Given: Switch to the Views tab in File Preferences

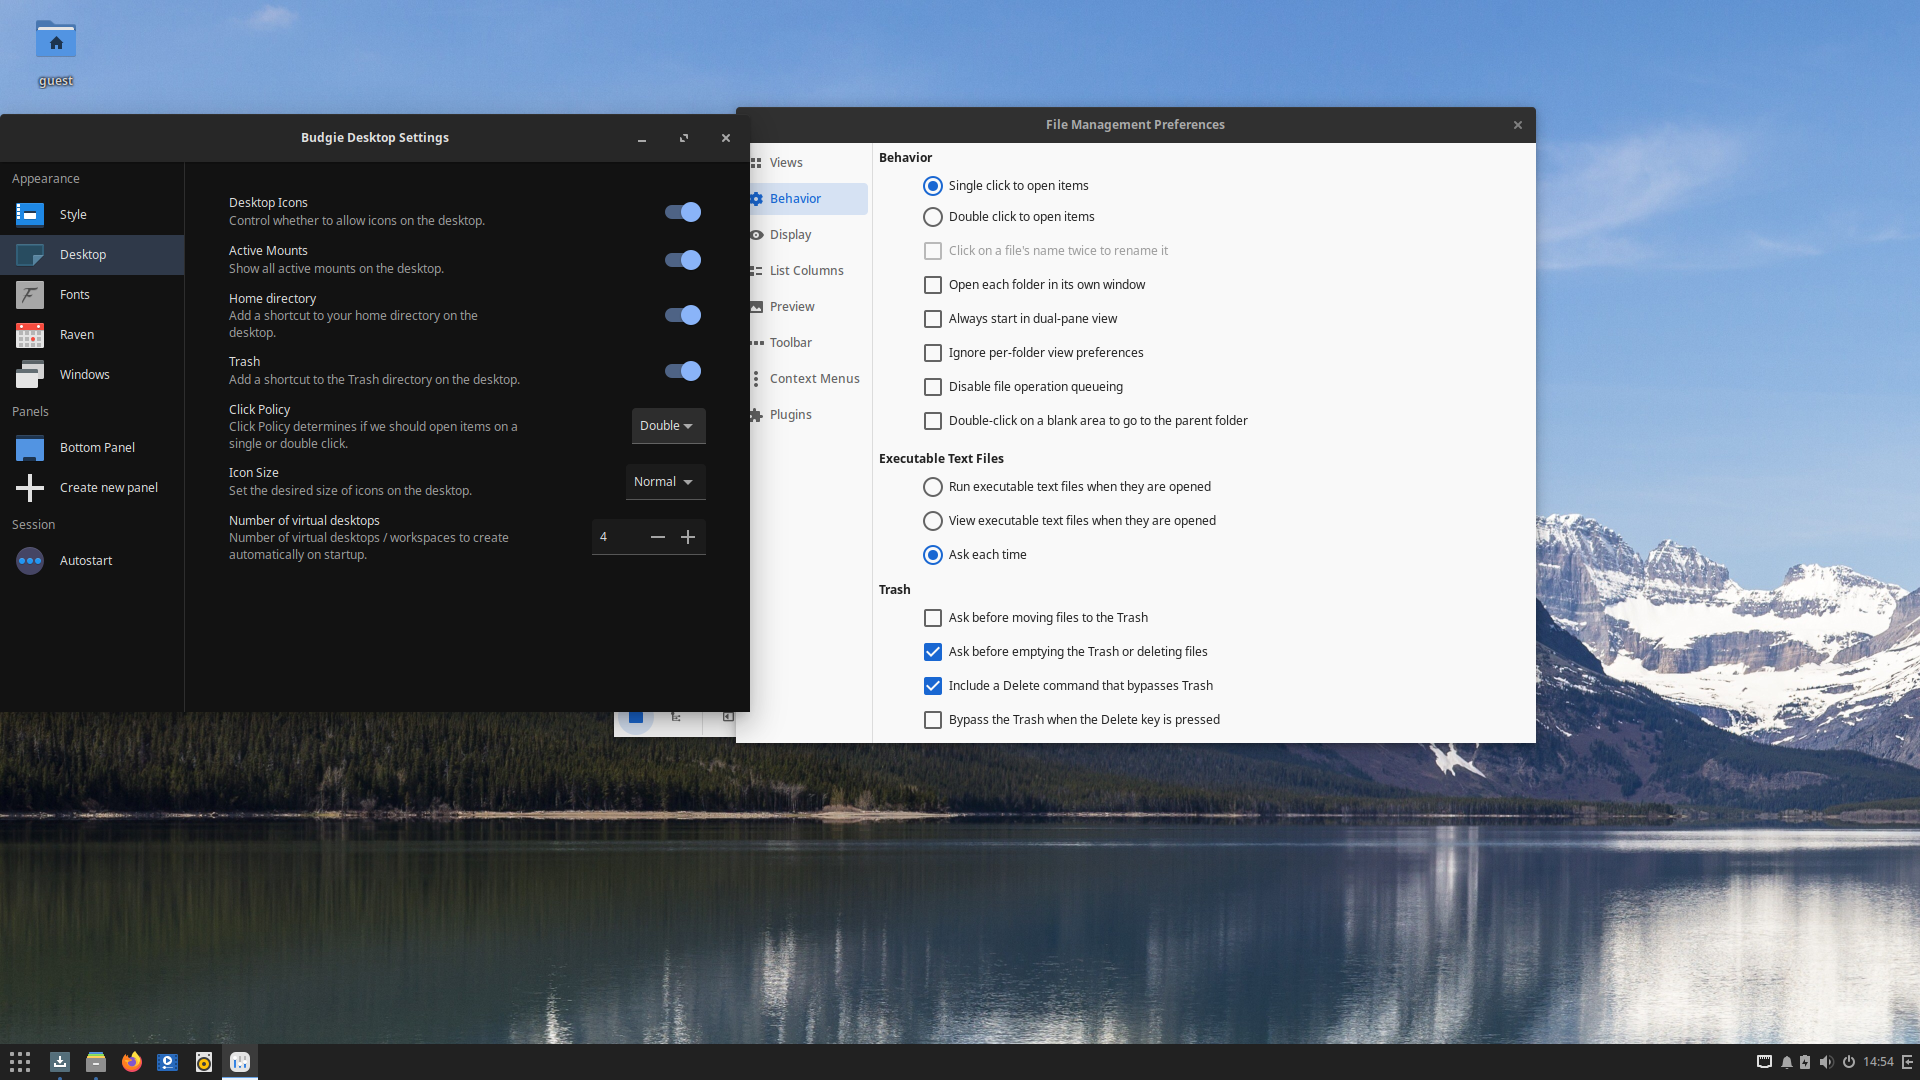Looking at the screenshot, I should tap(808, 163).
